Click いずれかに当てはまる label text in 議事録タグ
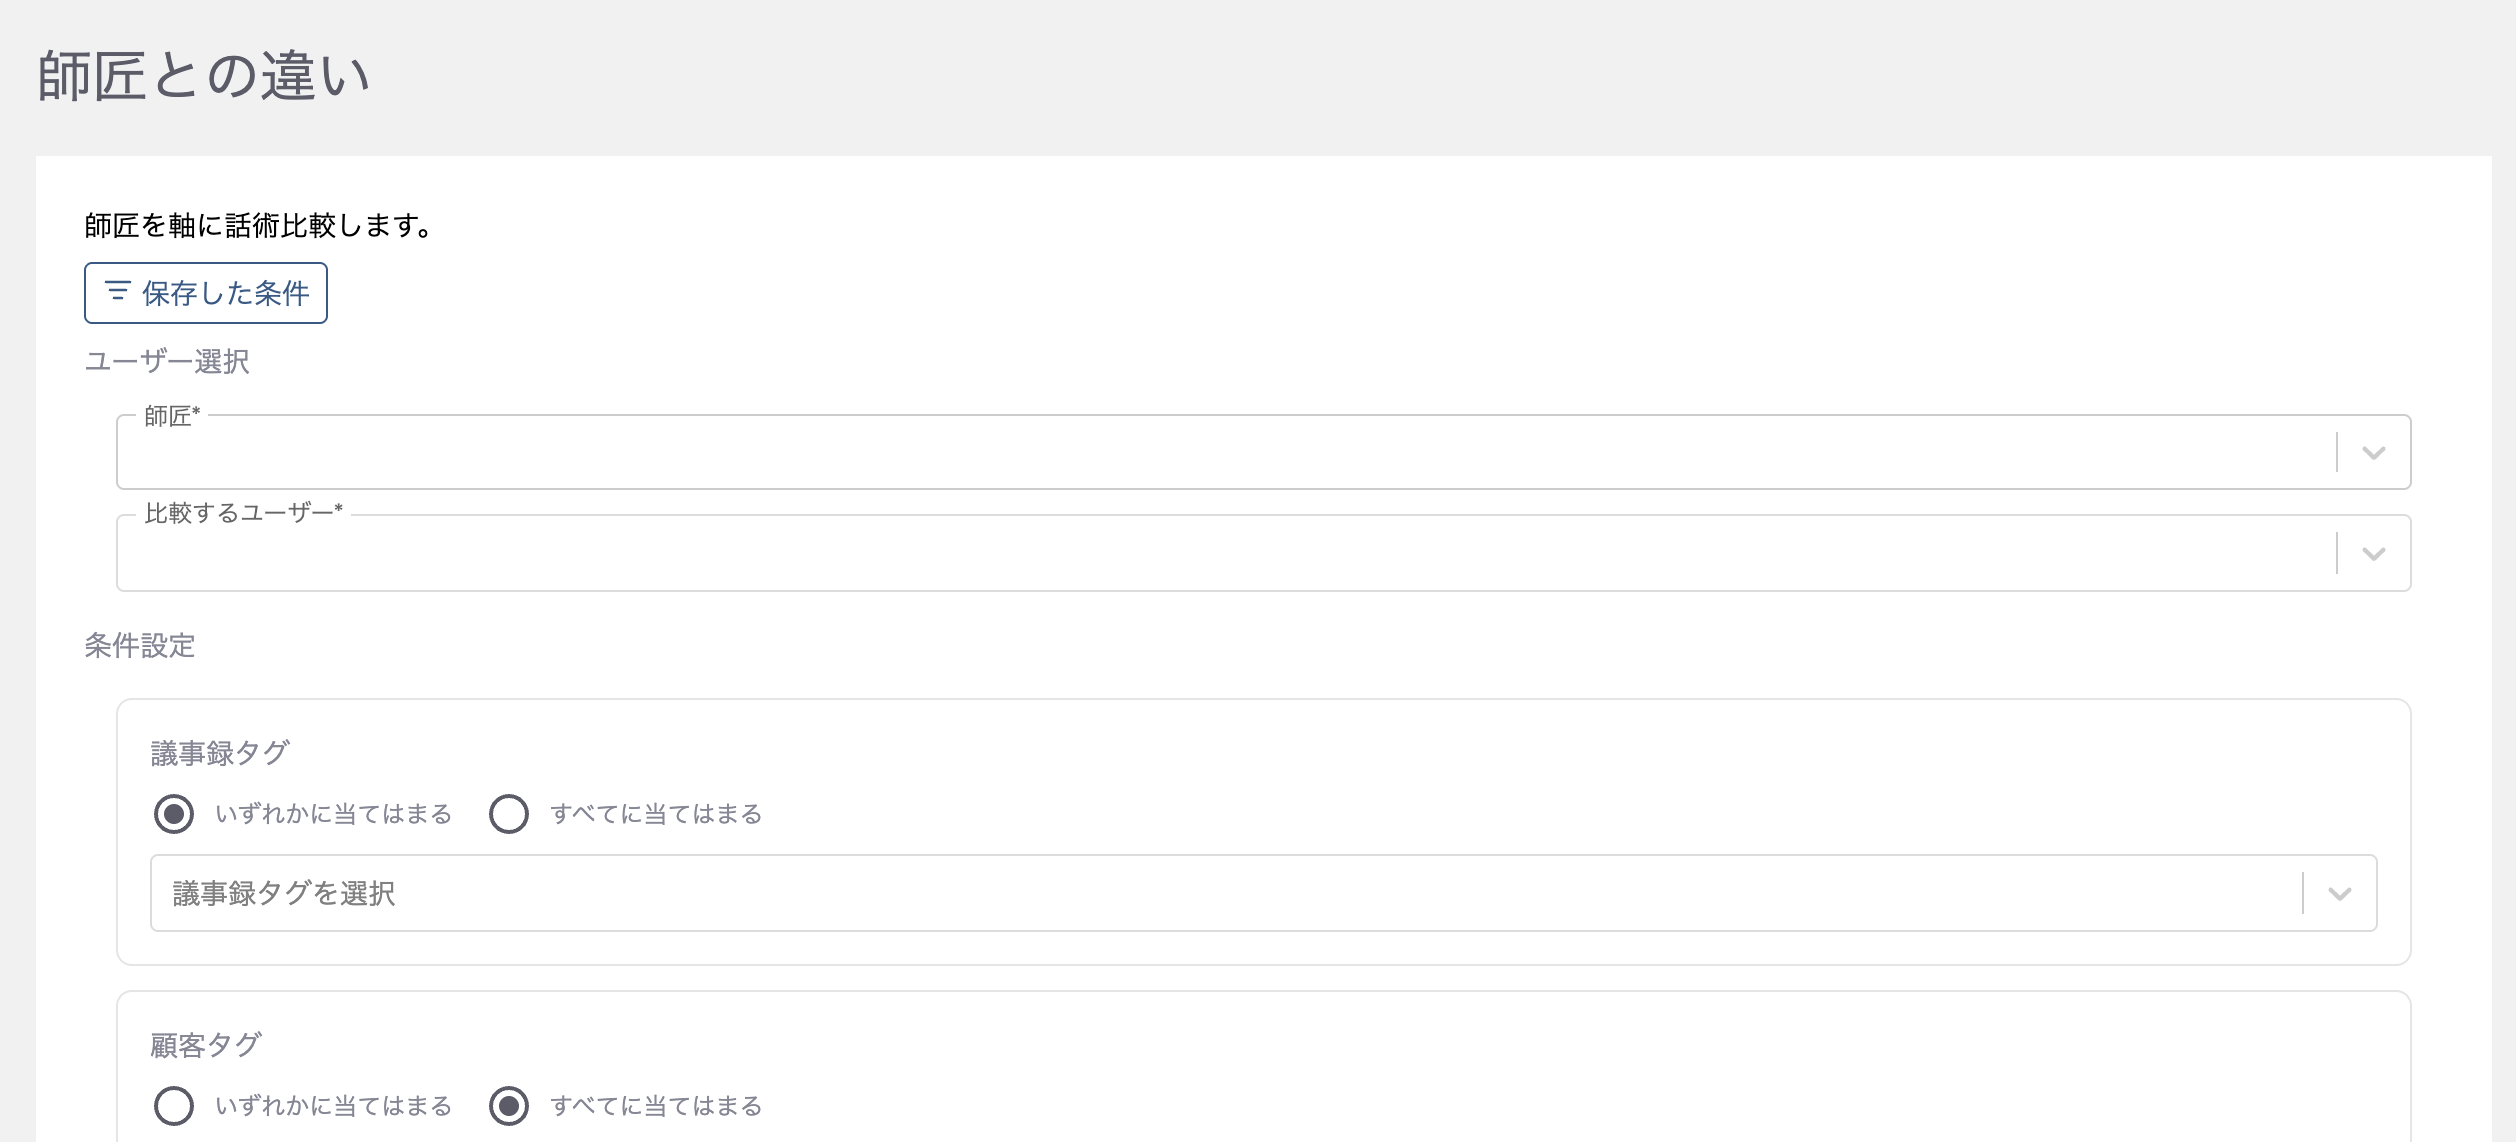The image size is (2516, 1142). coord(334,814)
